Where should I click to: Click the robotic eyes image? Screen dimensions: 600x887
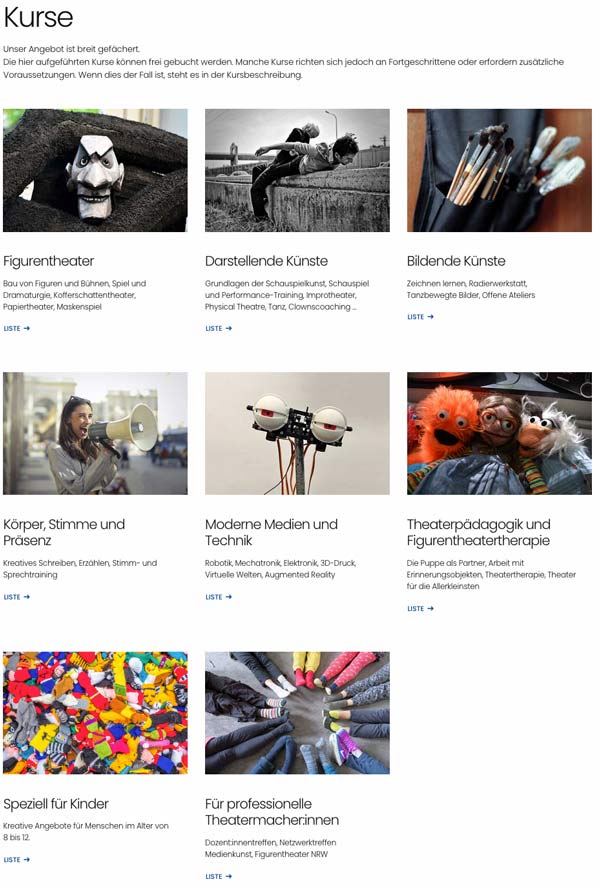click(297, 433)
